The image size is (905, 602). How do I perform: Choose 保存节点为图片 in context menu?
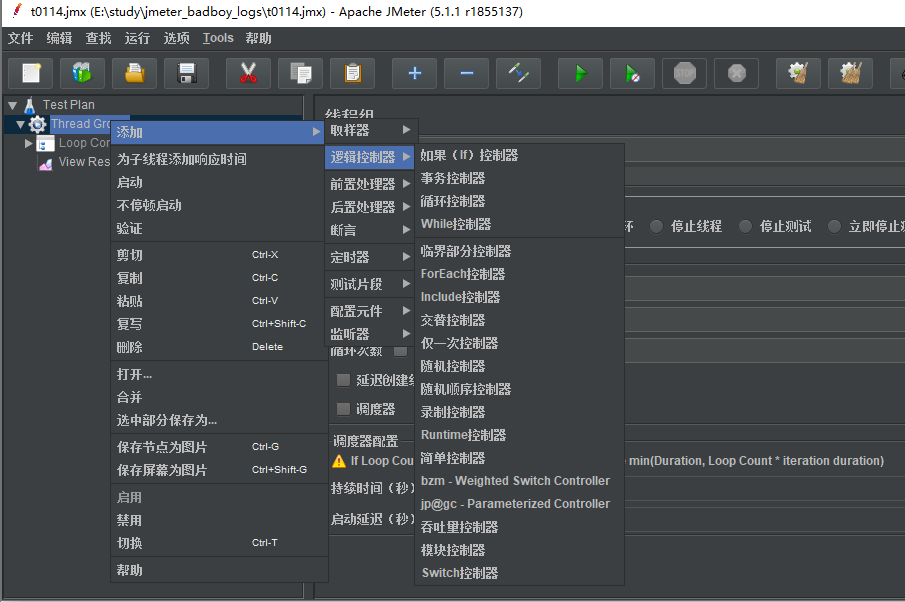pos(219,447)
